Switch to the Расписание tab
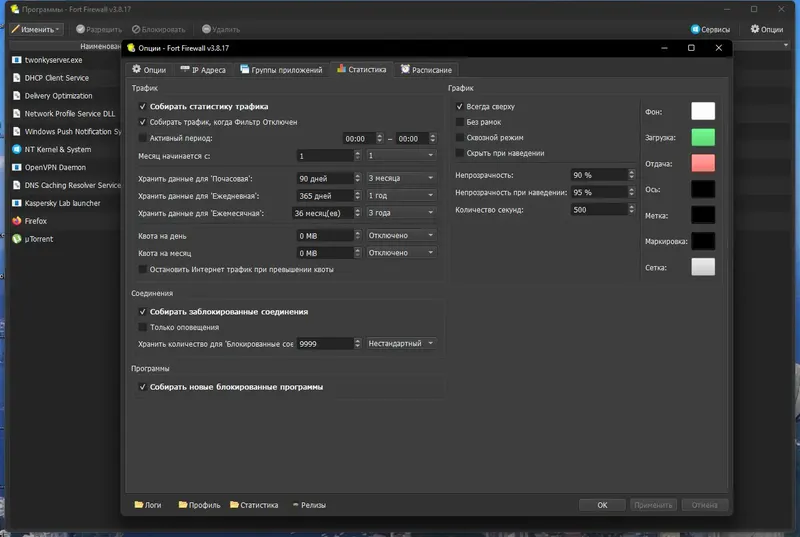The image size is (800, 537). pos(426,70)
